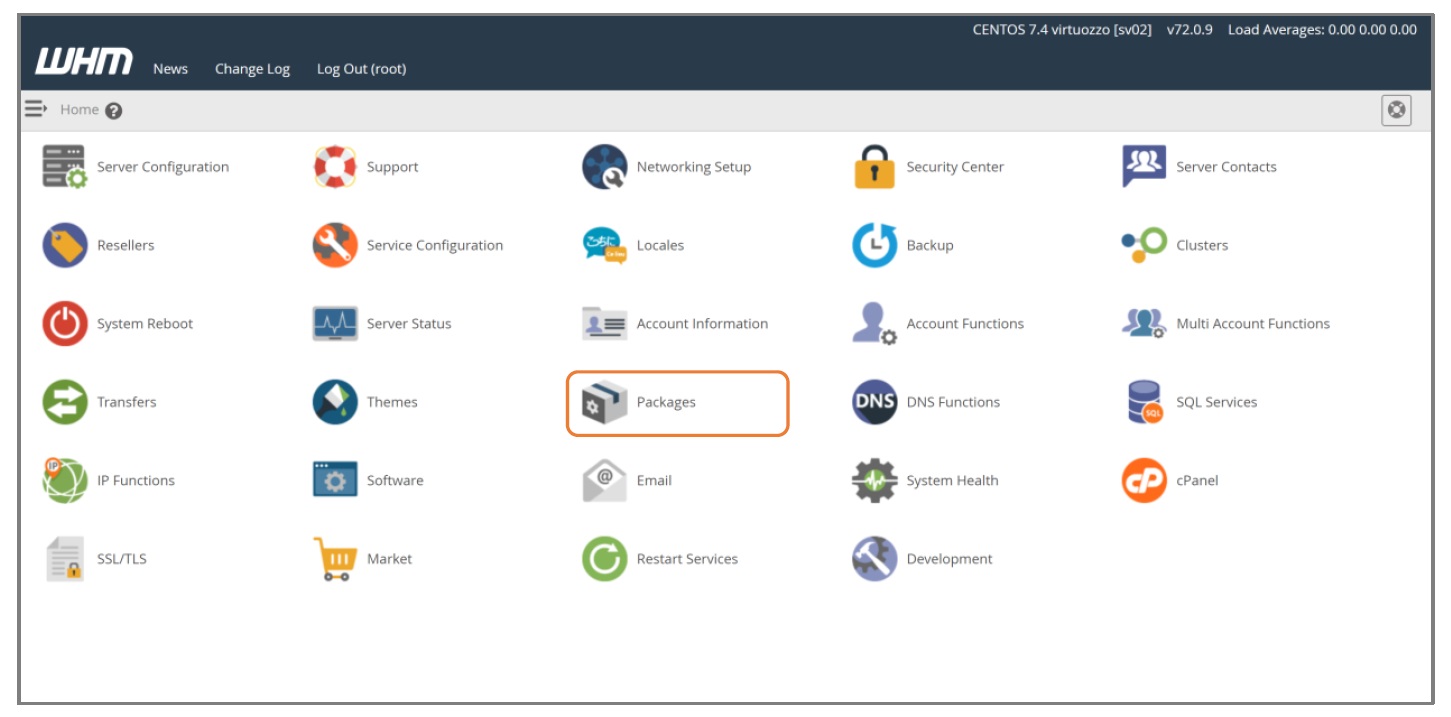This screenshot has height=717, width=1451.
Task: Click the Account Information card icon
Action: [x=605, y=324]
